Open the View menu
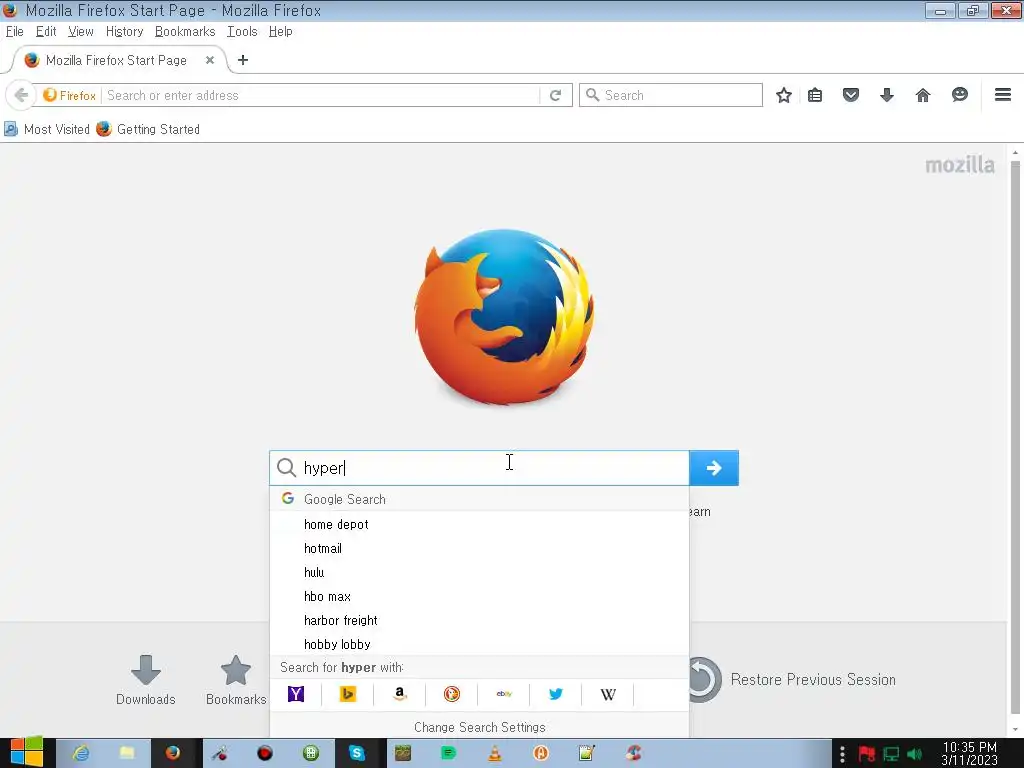 (80, 31)
